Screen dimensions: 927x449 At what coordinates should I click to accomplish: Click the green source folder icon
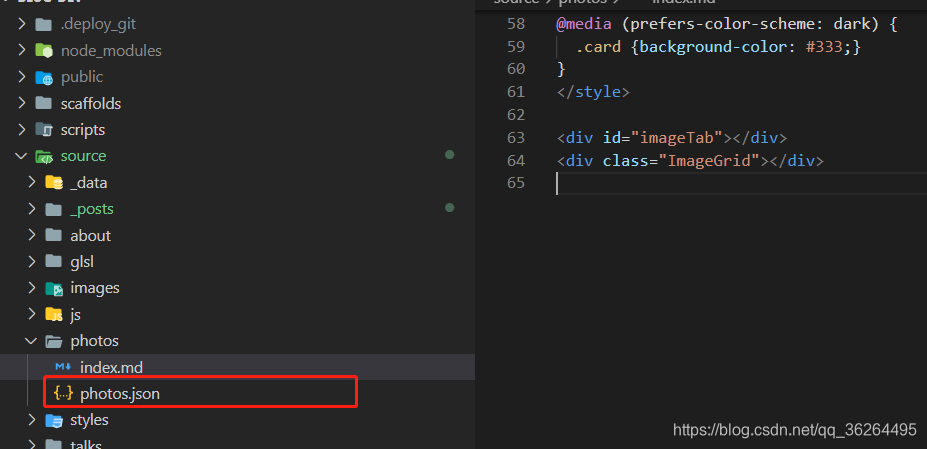tap(44, 156)
